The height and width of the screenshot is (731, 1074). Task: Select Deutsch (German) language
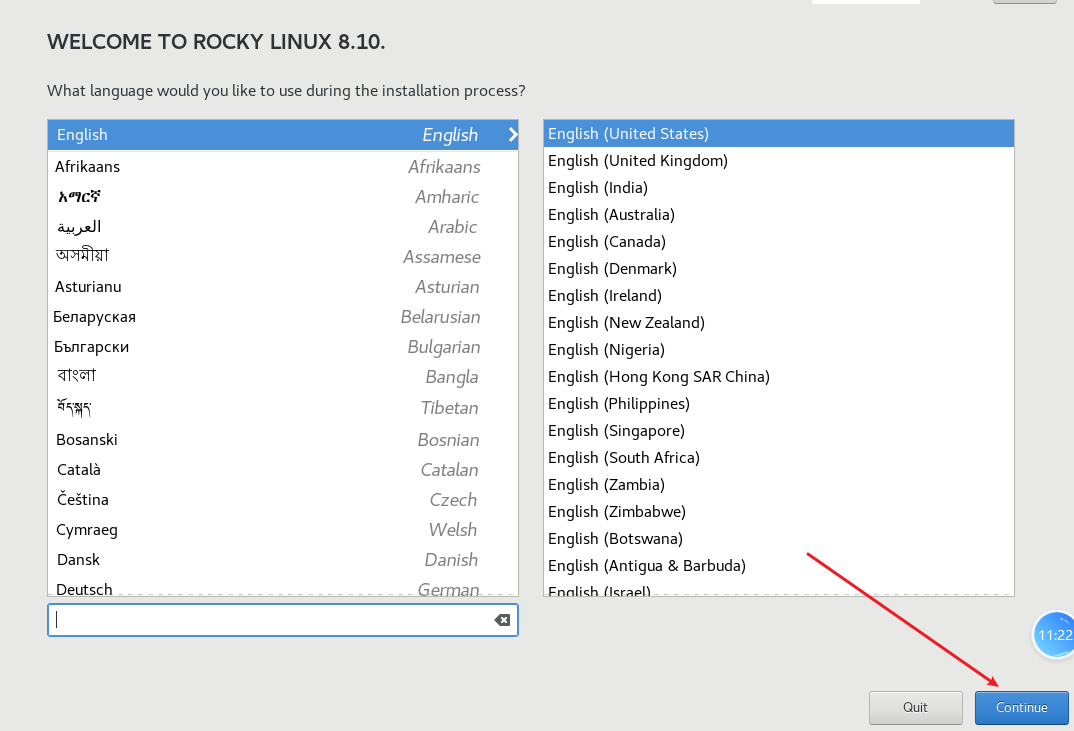point(283,588)
